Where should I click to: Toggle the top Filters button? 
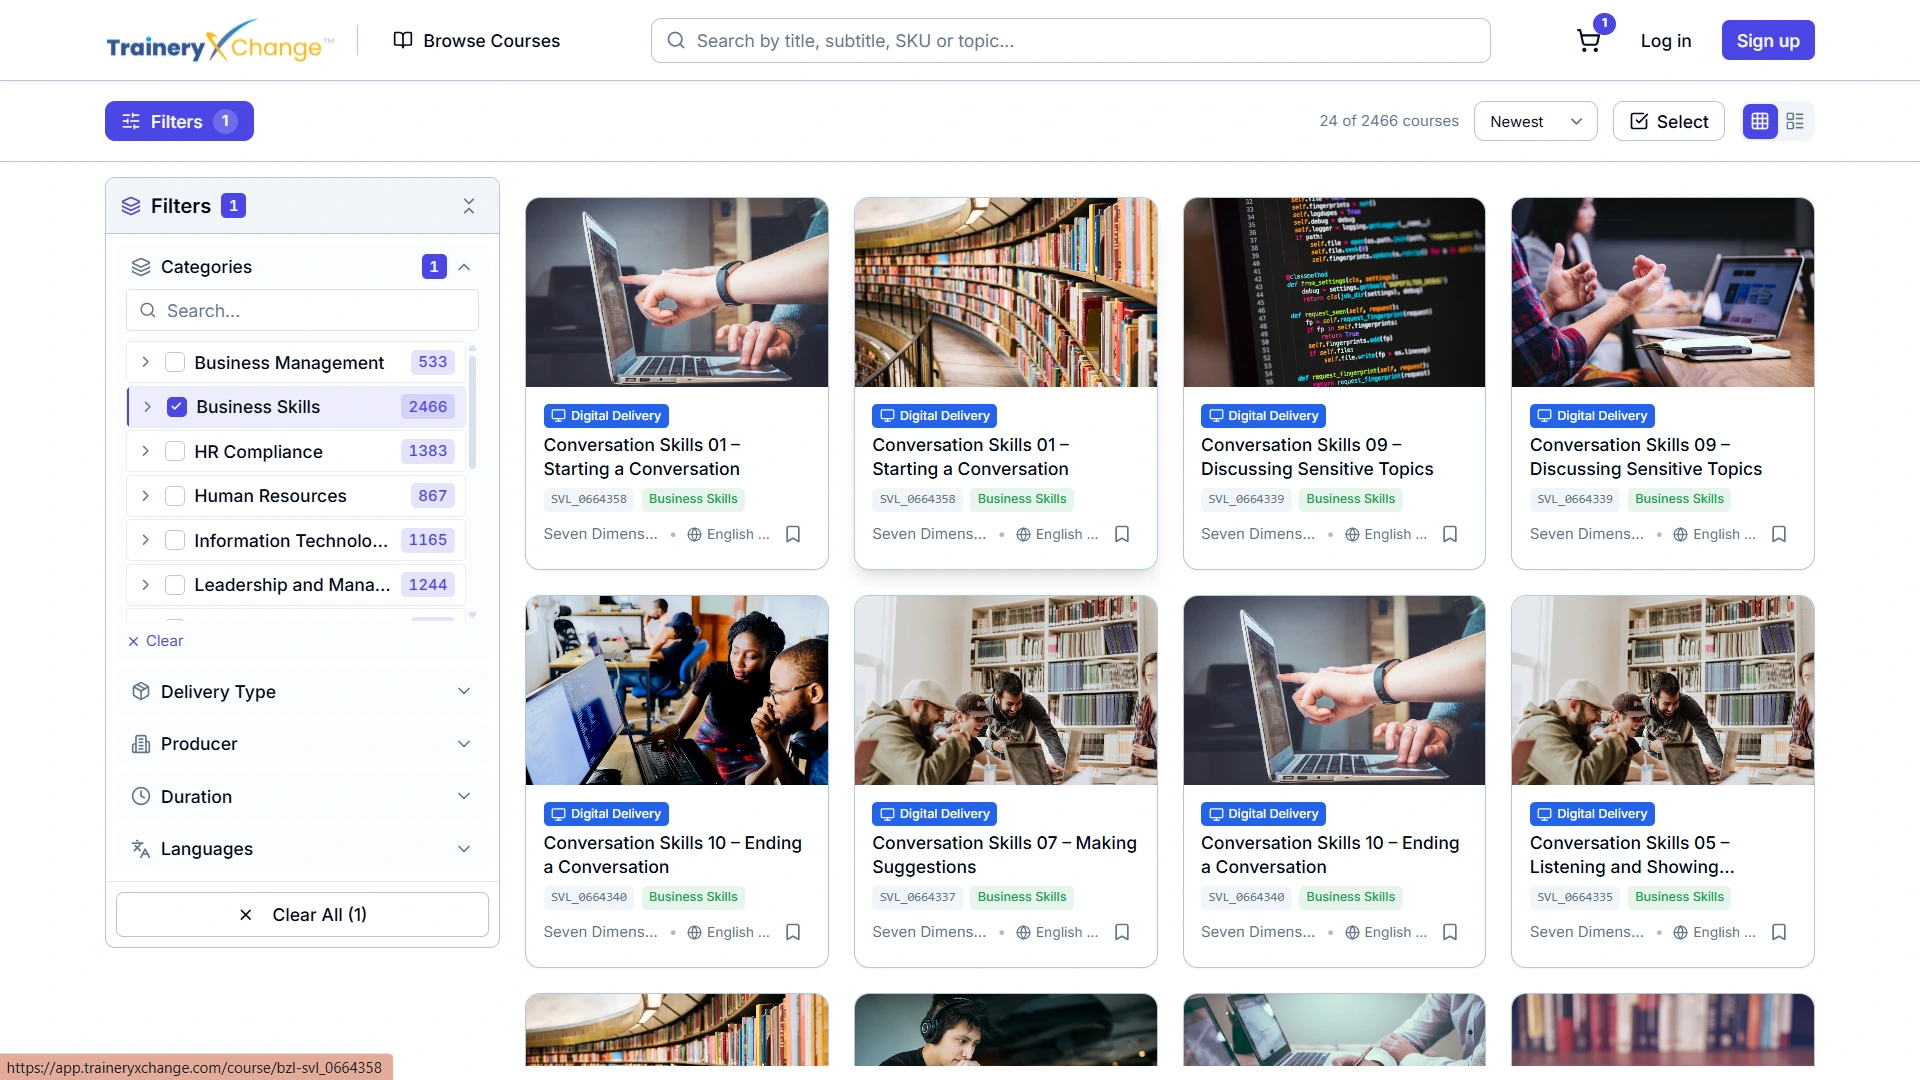point(179,121)
